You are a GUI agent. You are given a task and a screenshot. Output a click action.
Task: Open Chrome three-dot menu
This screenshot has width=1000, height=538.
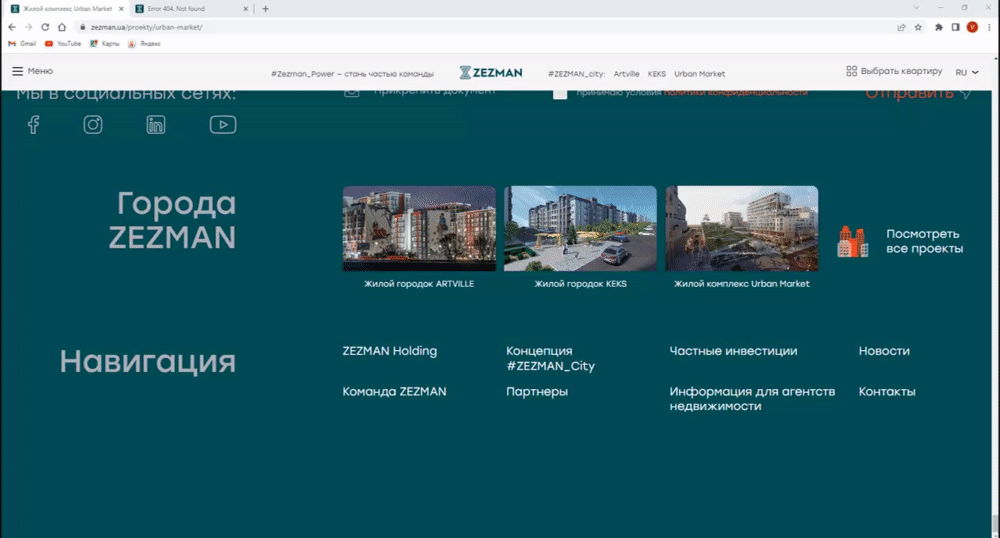click(x=989, y=27)
